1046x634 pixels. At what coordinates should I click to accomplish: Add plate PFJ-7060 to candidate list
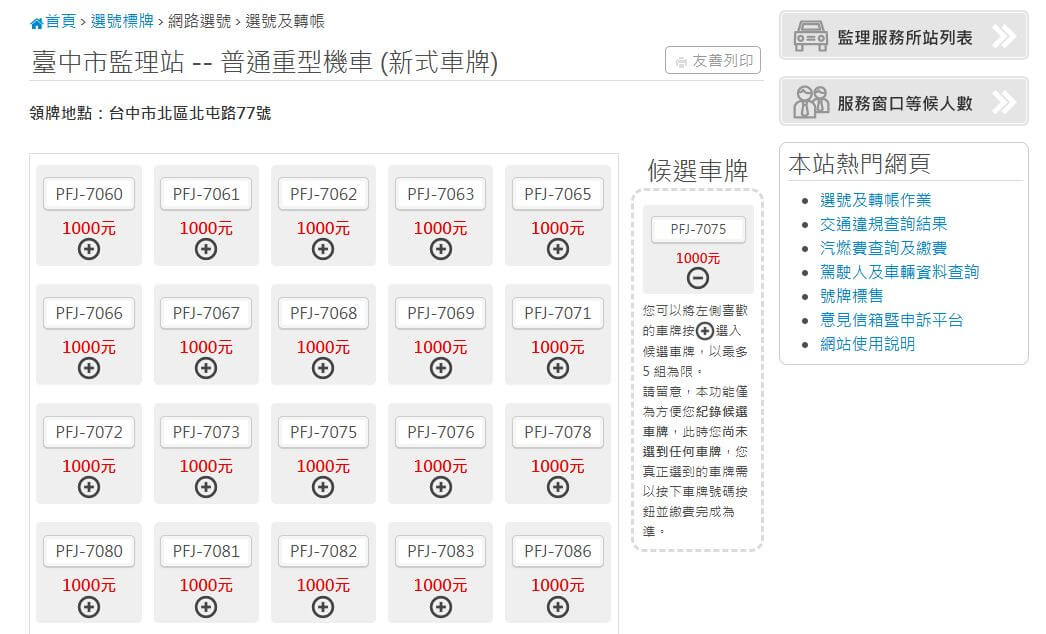89,249
